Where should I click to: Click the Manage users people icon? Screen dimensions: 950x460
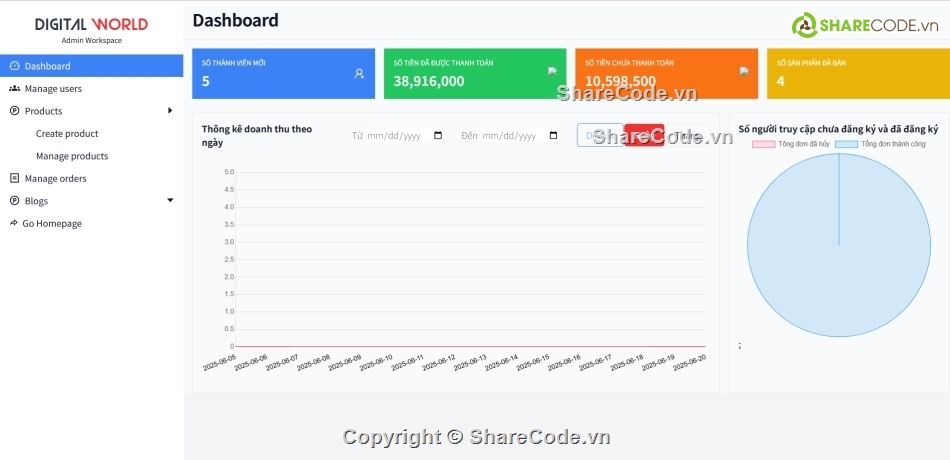tap(15, 88)
